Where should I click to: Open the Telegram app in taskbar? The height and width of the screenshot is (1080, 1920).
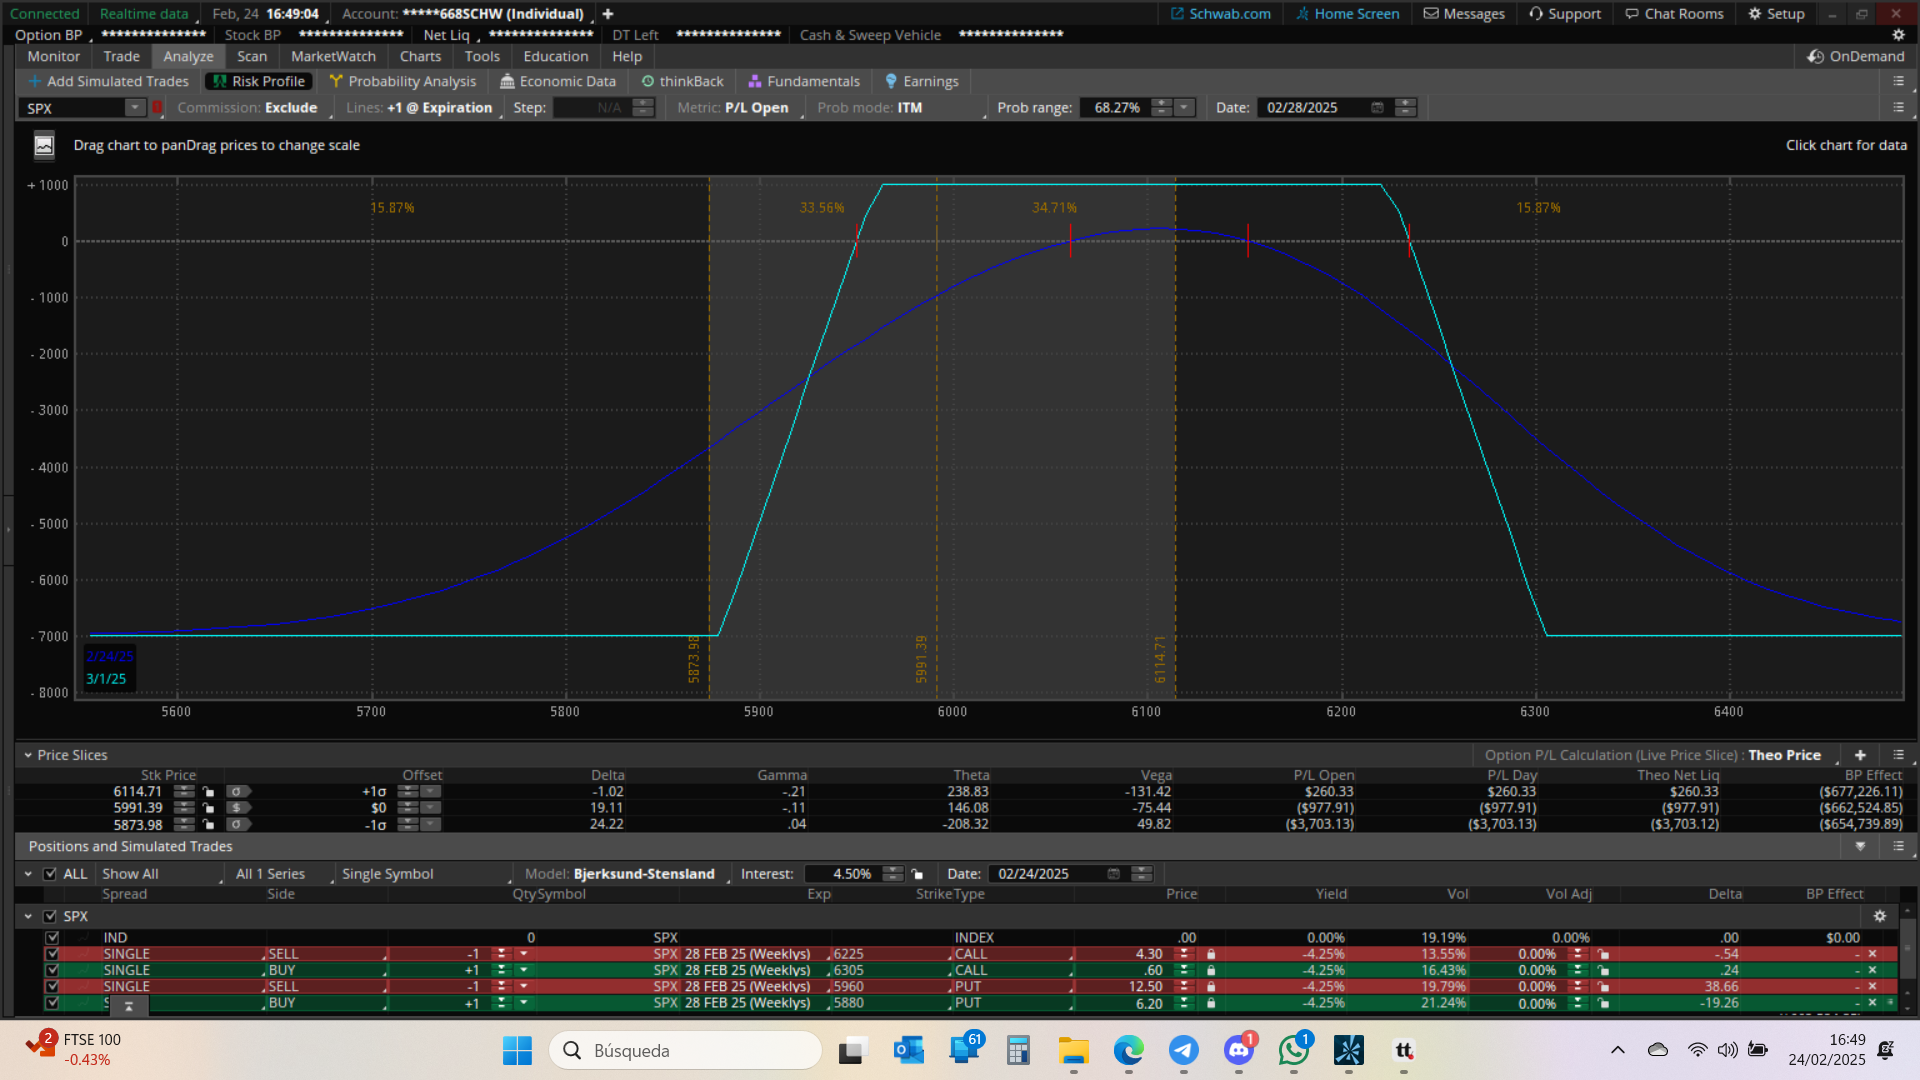(1183, 1051)
